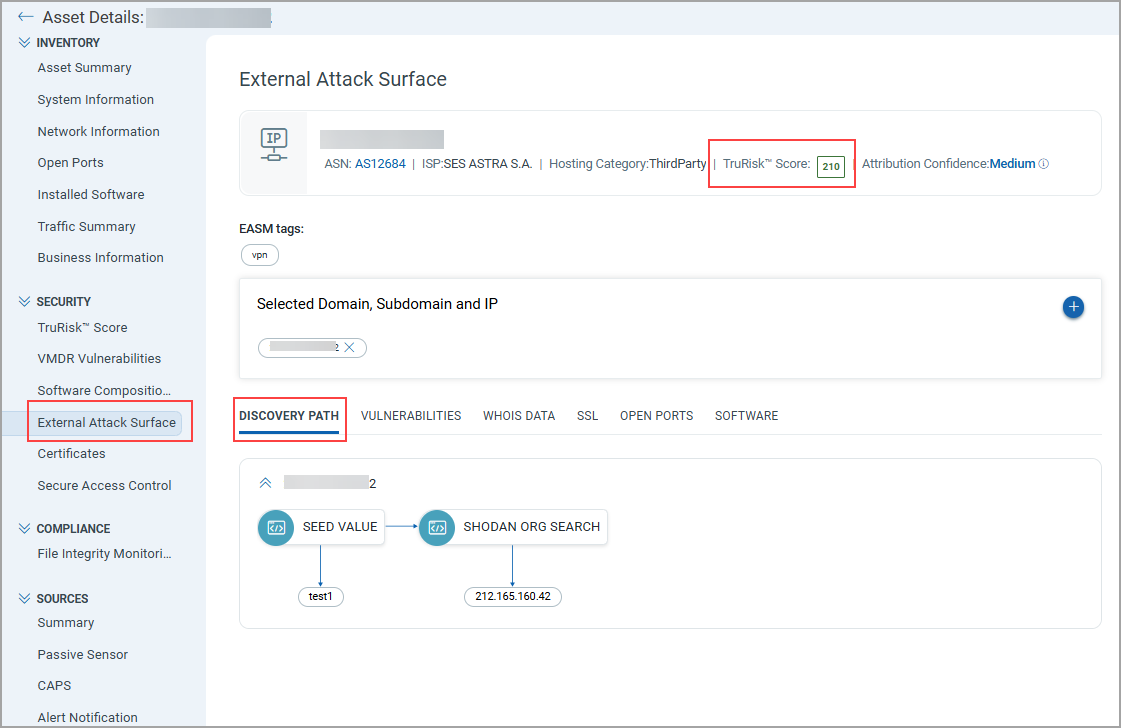Collapse the COMPLIANCE section
The width and height of the screenshot is (1121, 728).
(x=24, y=528)
